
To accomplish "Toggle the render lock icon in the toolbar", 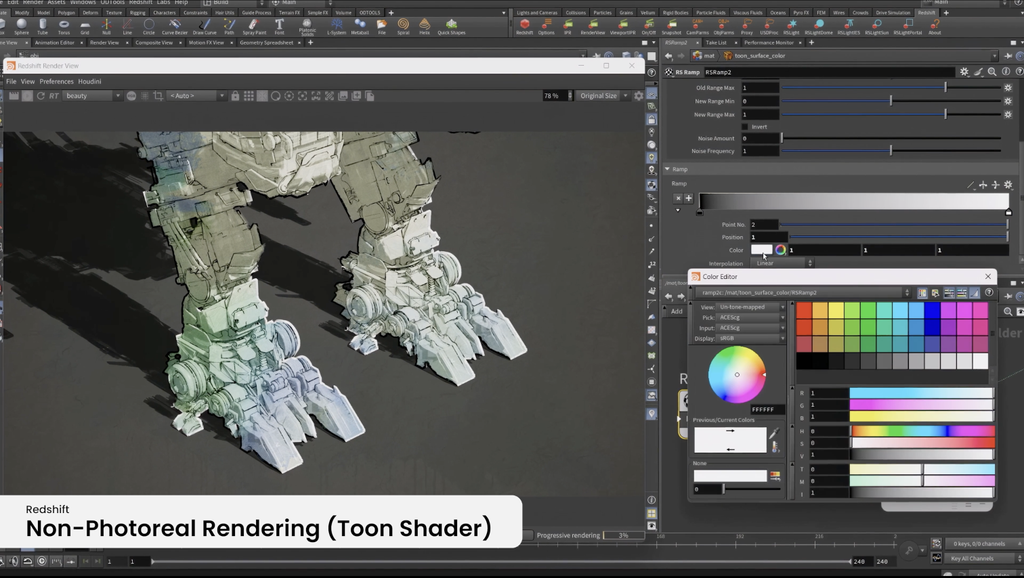I will pos(234,95).
